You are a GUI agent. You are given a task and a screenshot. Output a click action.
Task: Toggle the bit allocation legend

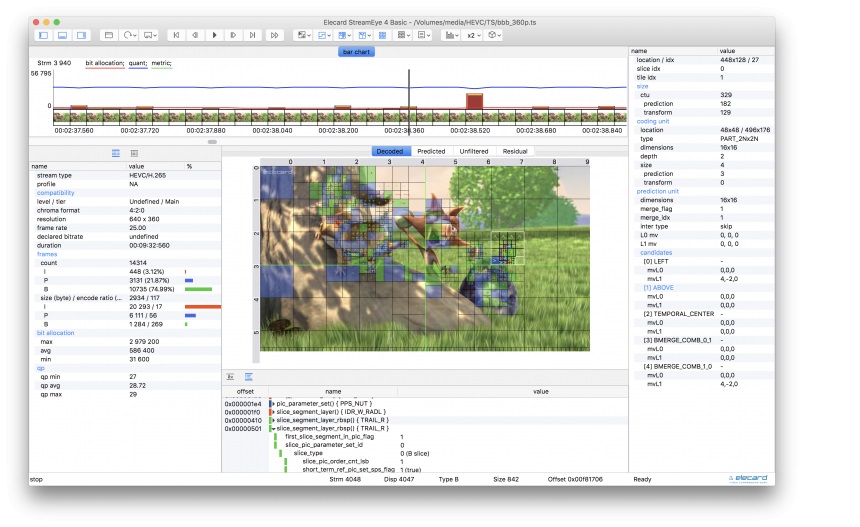(x=105, y=63)
